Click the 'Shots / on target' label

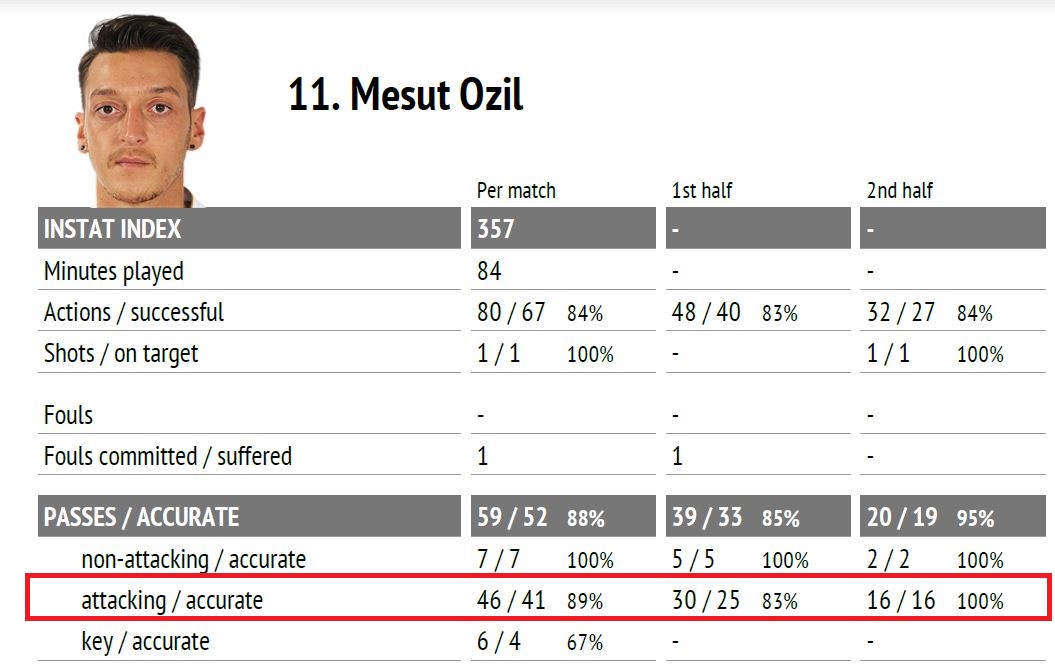(121, 353)
